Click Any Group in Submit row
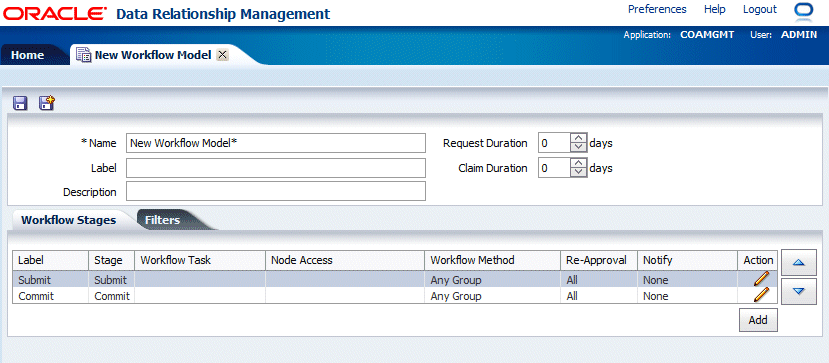 456,280
